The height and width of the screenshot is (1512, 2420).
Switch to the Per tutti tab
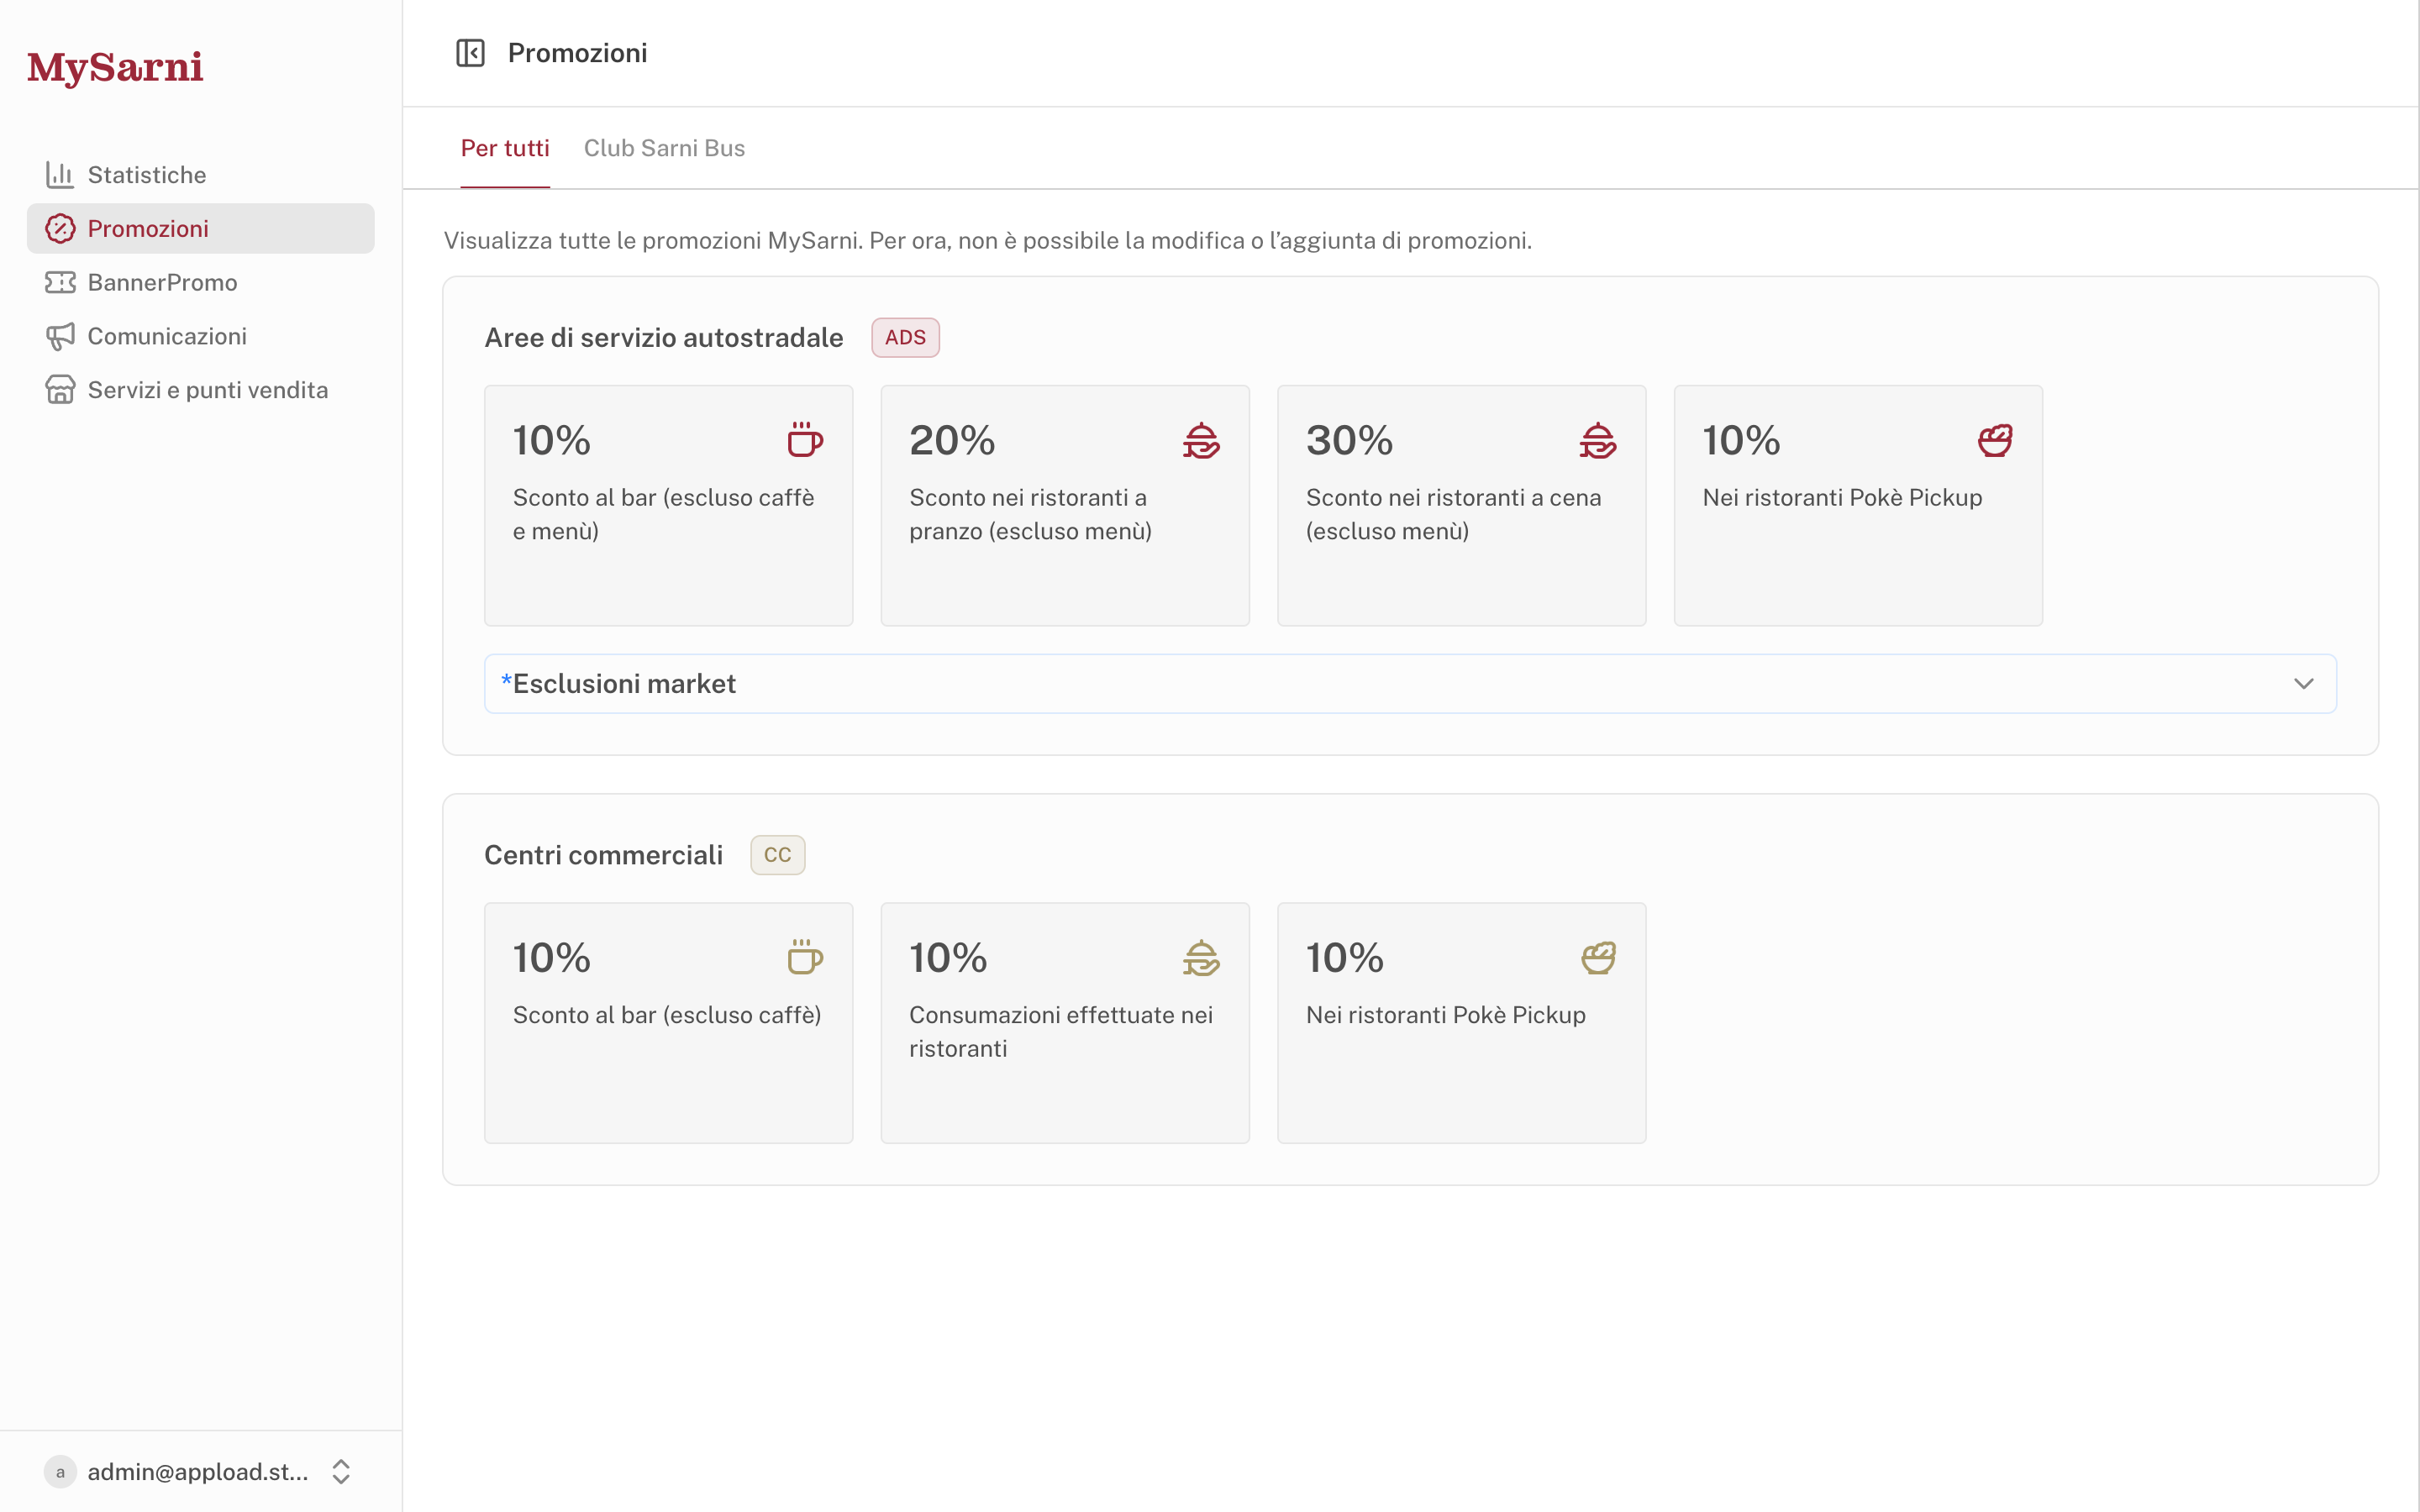coord(505,148)
